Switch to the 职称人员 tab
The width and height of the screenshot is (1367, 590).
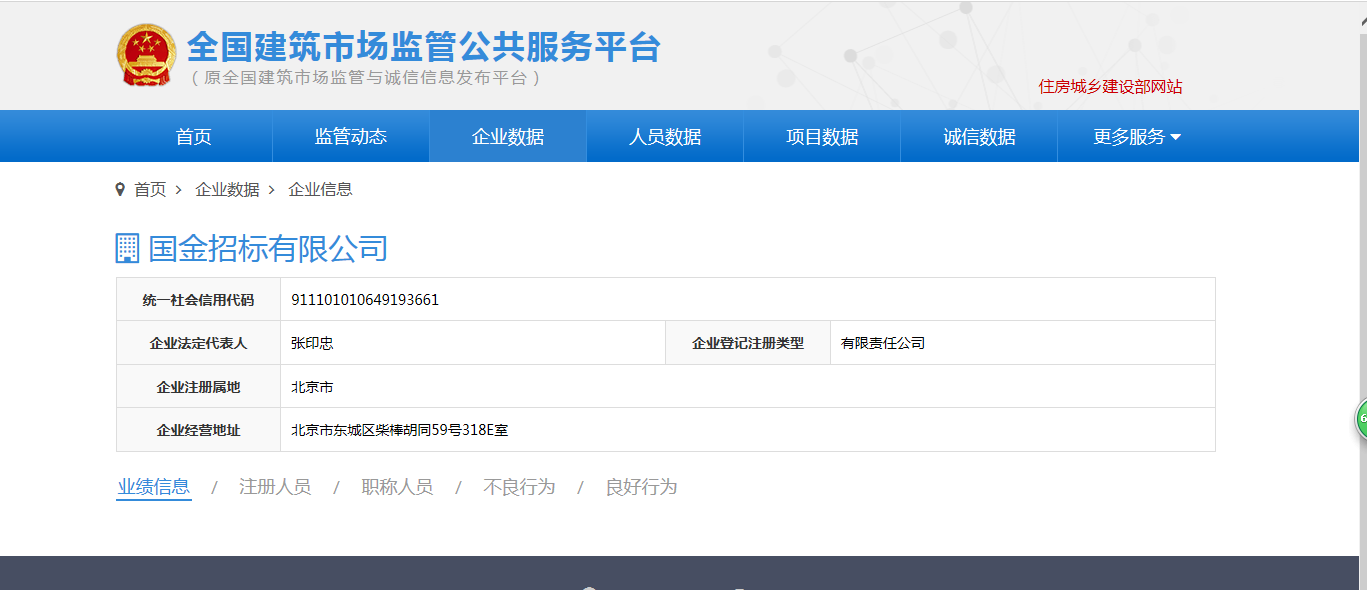[397, 487]
